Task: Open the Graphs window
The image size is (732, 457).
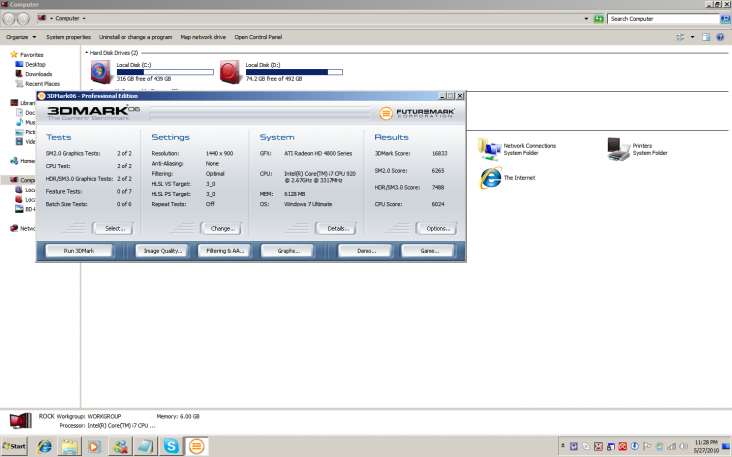Action: (288, 251)
